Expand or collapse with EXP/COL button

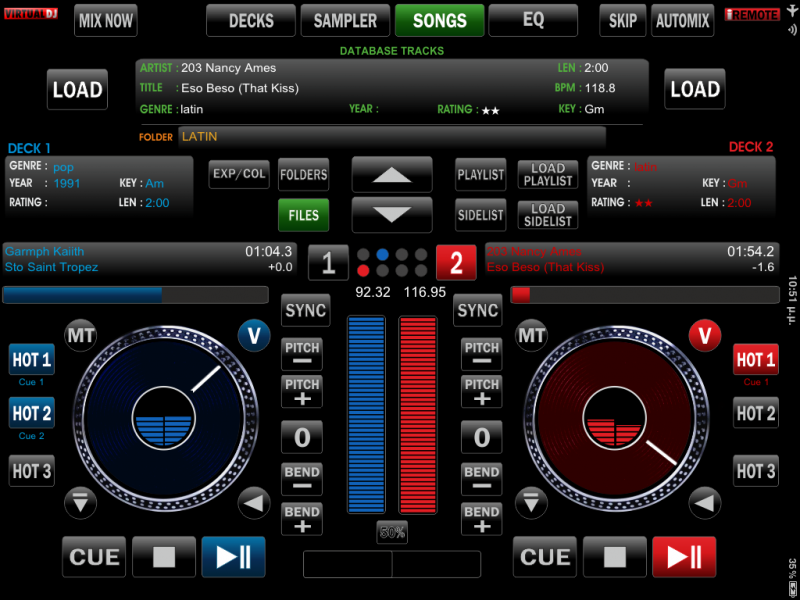239,174
